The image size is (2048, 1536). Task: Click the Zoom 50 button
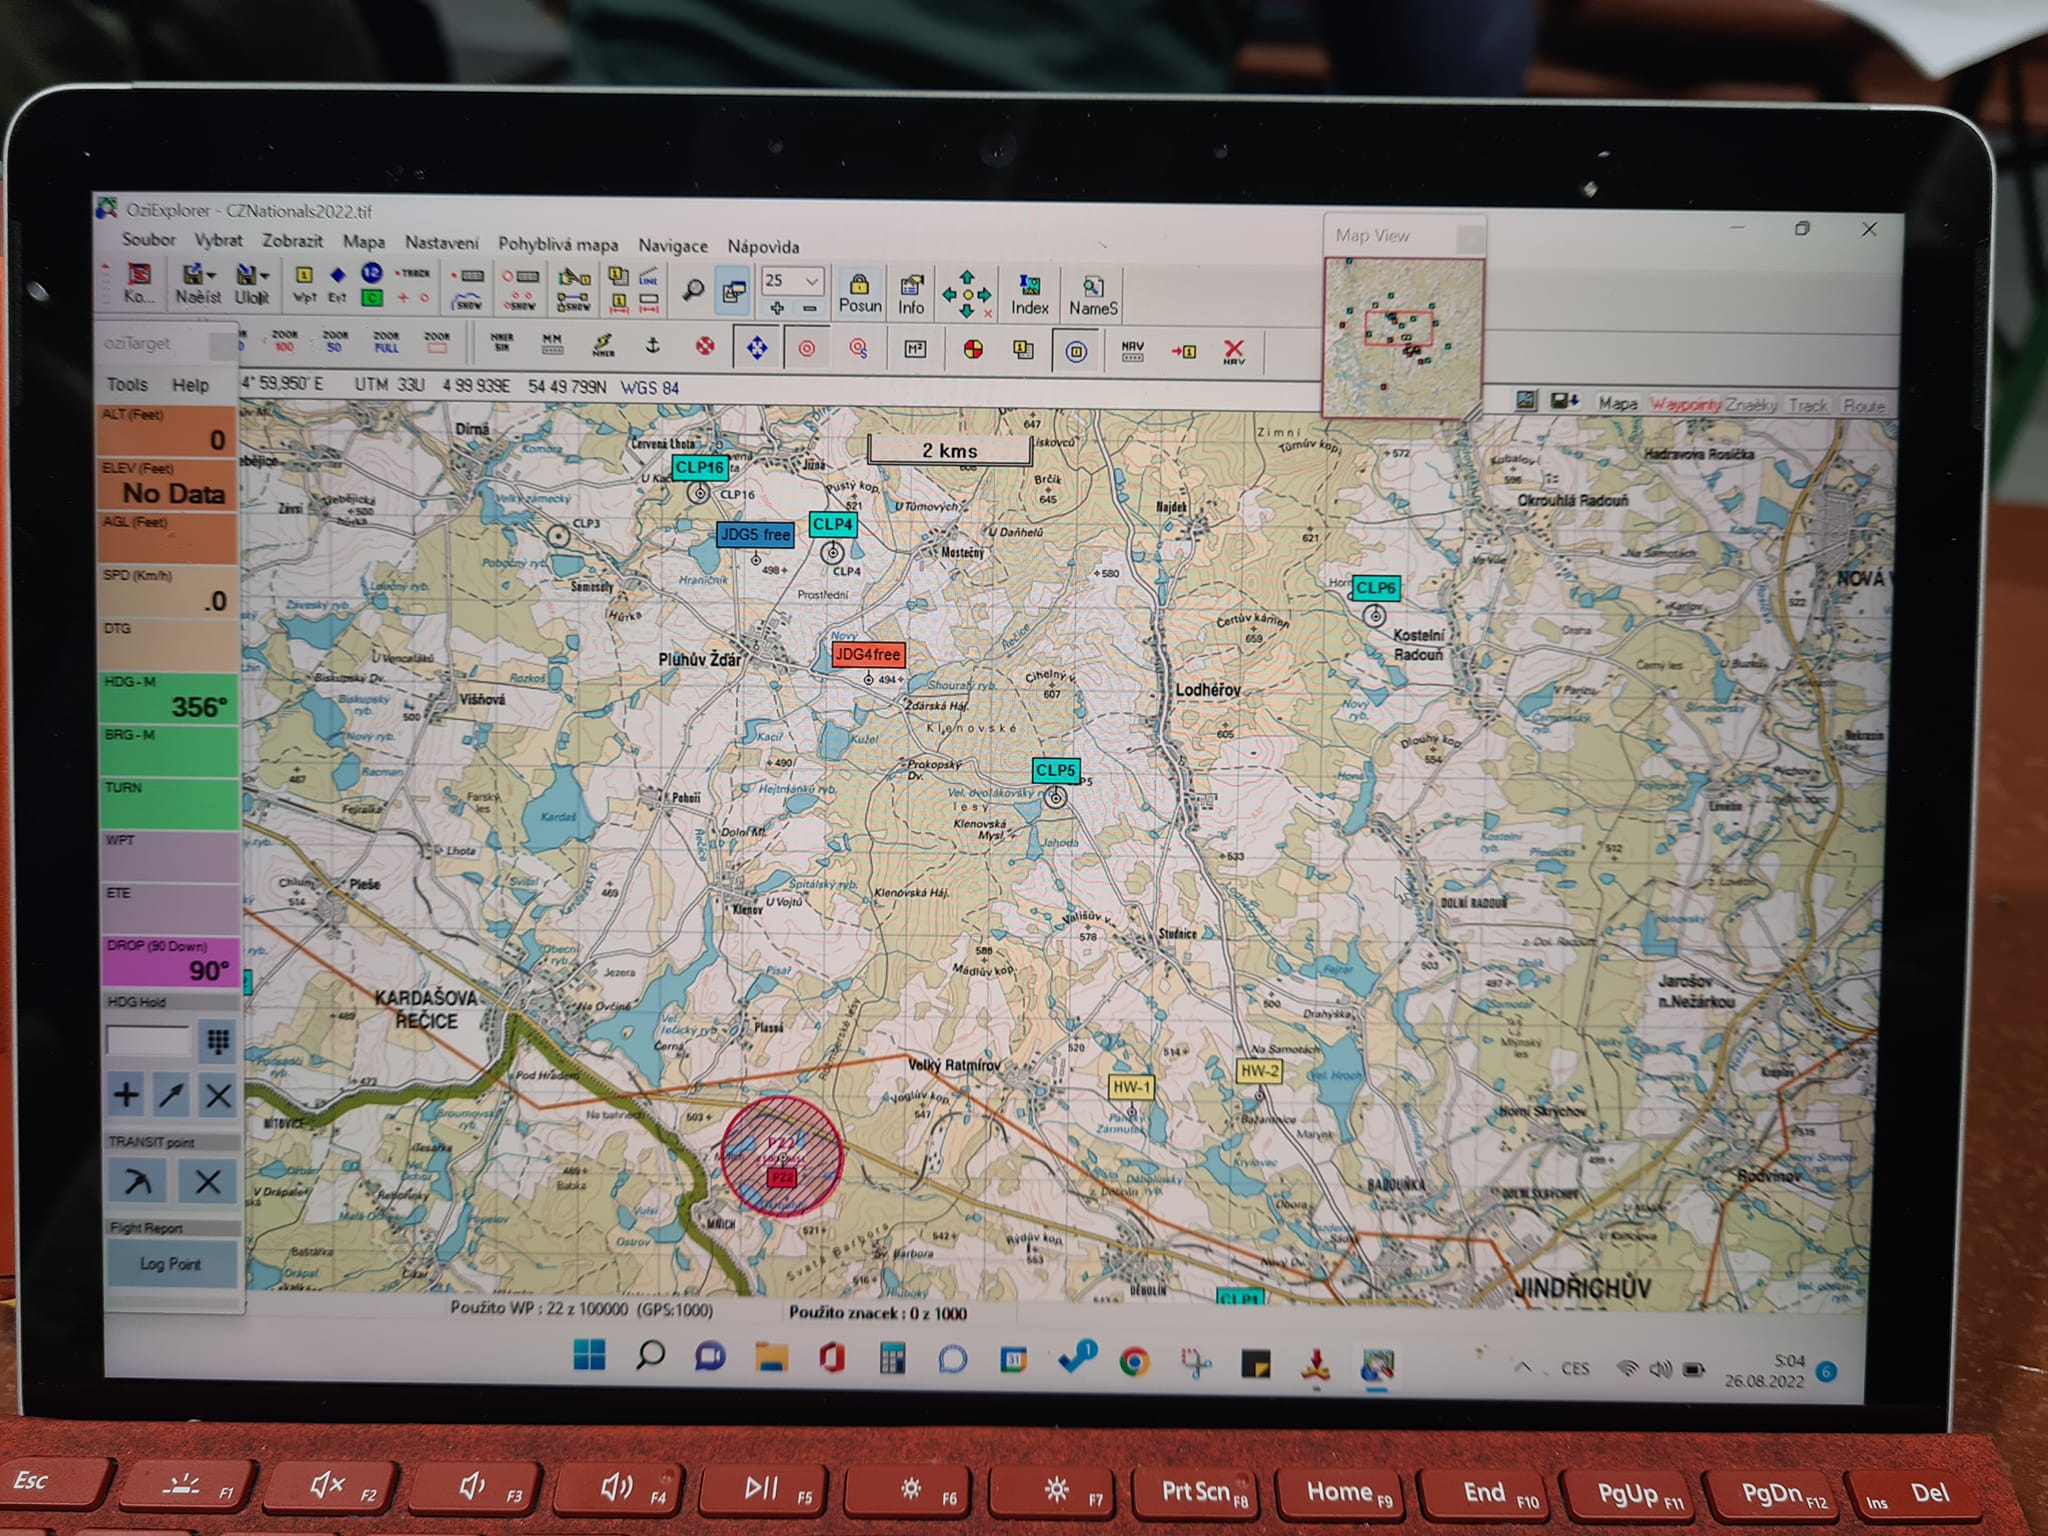click(334, 342)
